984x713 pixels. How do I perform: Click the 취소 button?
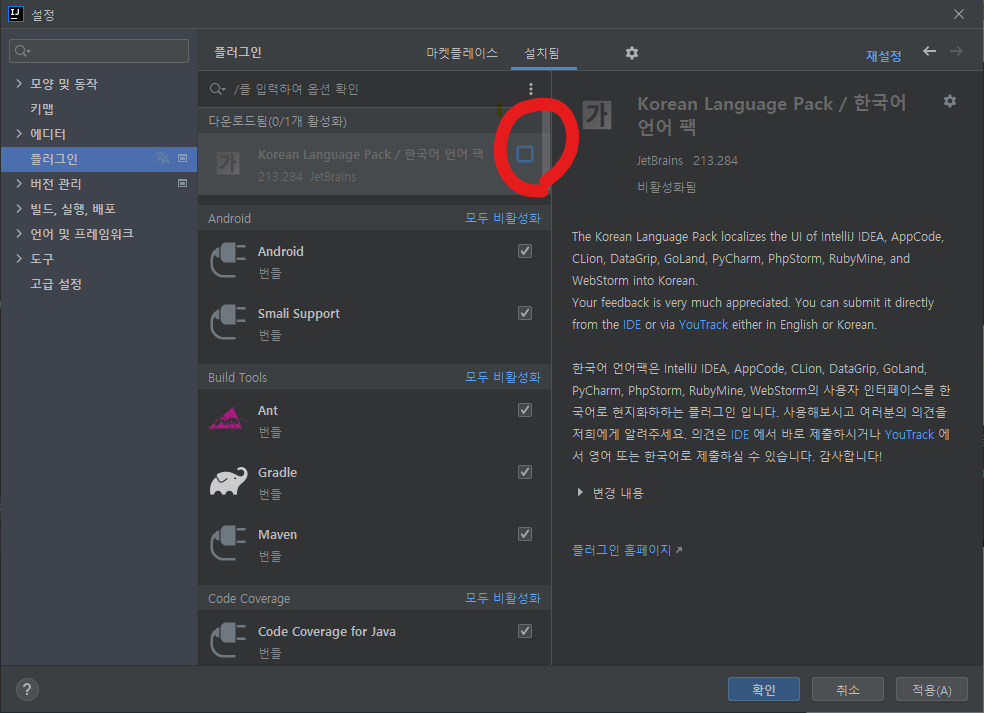pos(848,689)
